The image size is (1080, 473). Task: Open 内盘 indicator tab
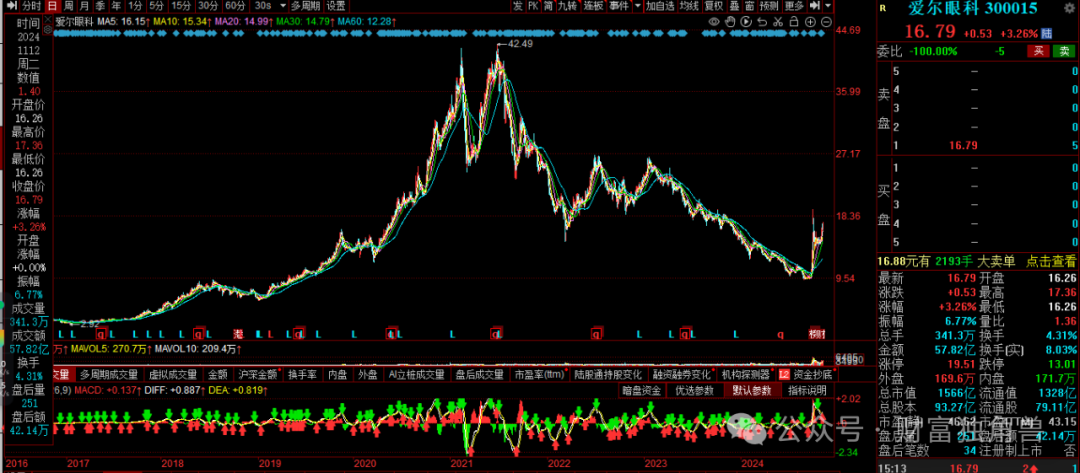tap(338, 375)
